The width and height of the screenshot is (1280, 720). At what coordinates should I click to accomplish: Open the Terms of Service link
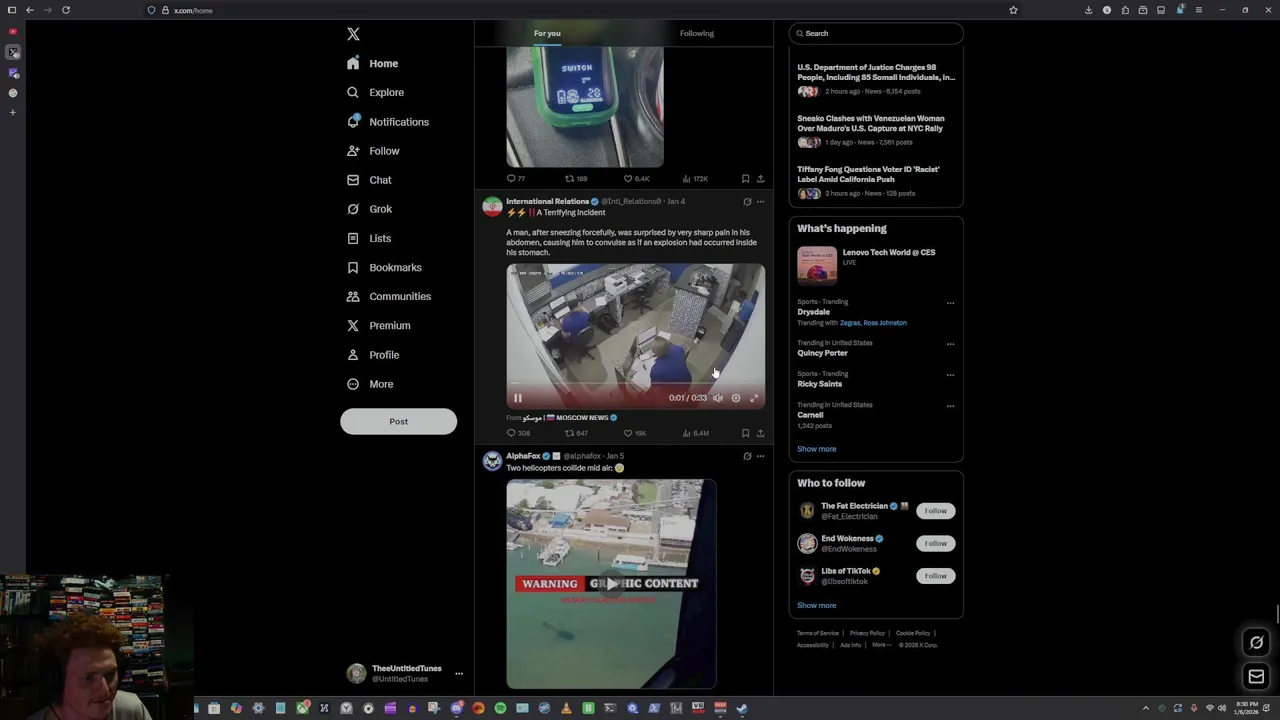point(818,633)
